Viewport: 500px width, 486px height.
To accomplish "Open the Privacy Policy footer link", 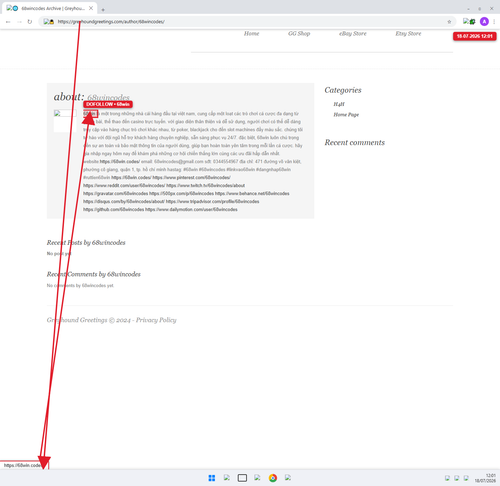I will [156, 320].
